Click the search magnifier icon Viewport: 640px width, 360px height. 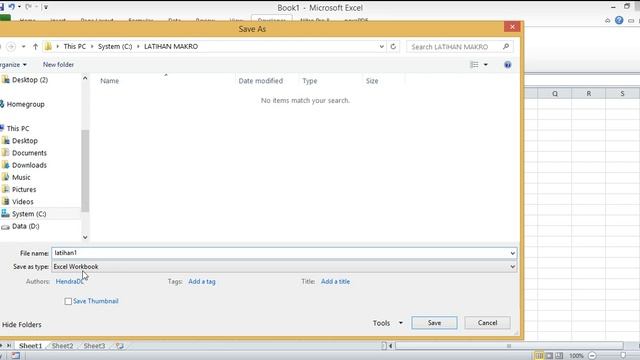(x=506, y=47)
